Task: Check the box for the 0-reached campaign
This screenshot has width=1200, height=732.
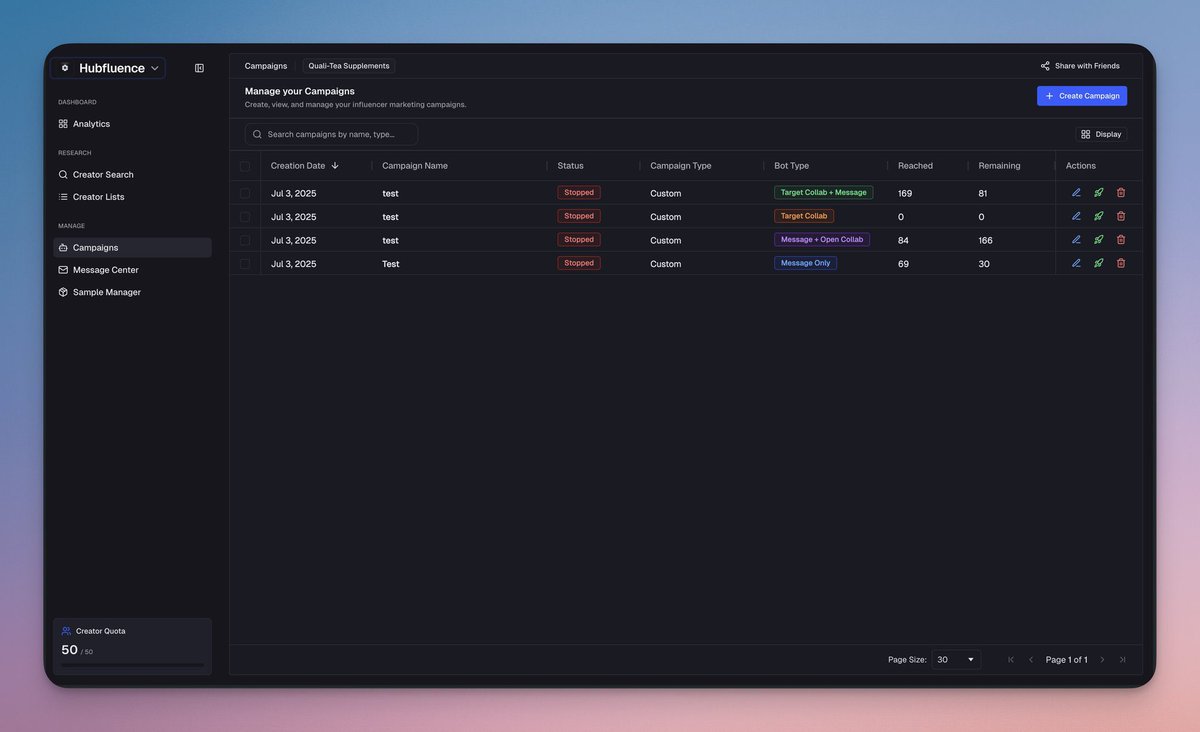Action: click(x=245, y=216)
